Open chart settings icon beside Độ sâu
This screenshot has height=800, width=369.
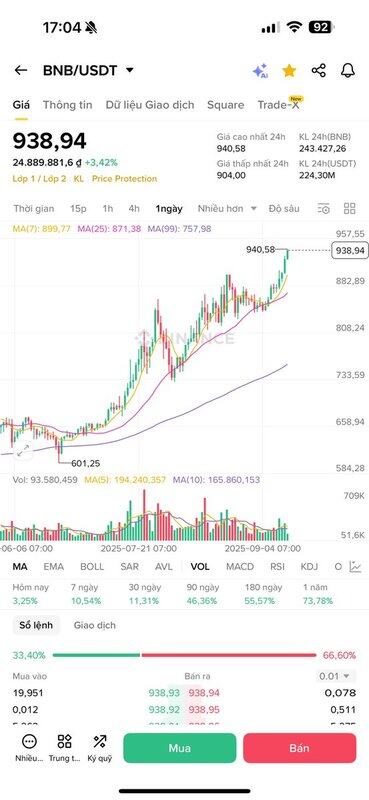pyautogui.click(x=324, y=209)
